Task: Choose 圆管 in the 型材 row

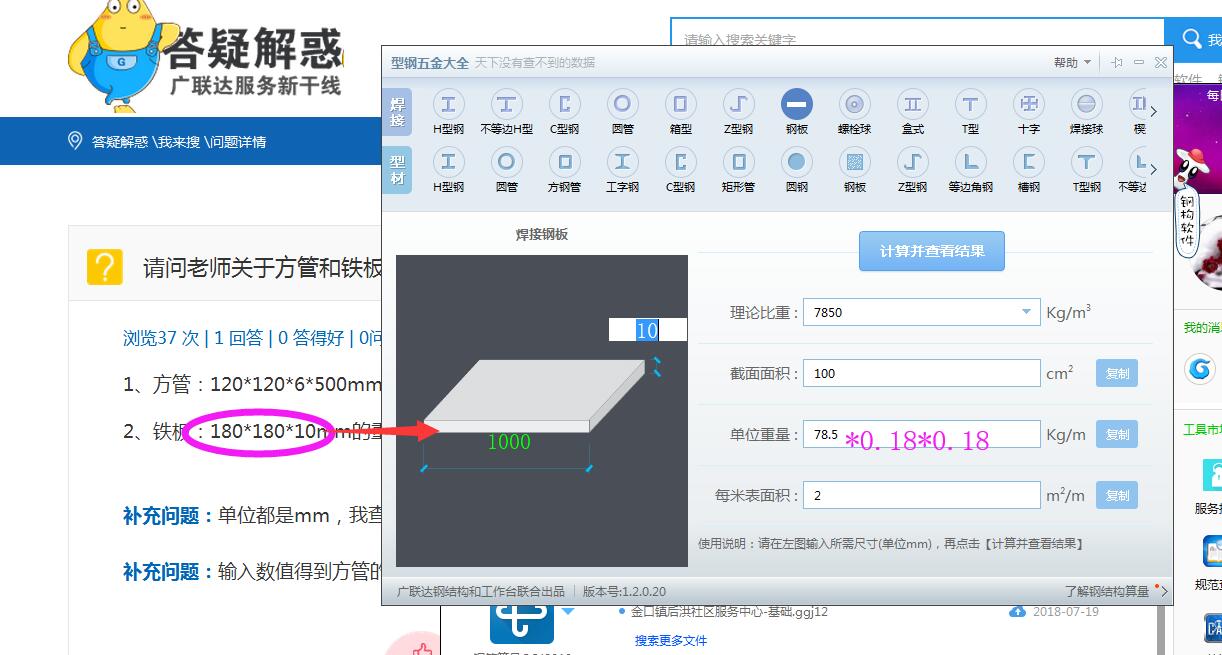Action: pyautogui.click(x=506, y=169)
